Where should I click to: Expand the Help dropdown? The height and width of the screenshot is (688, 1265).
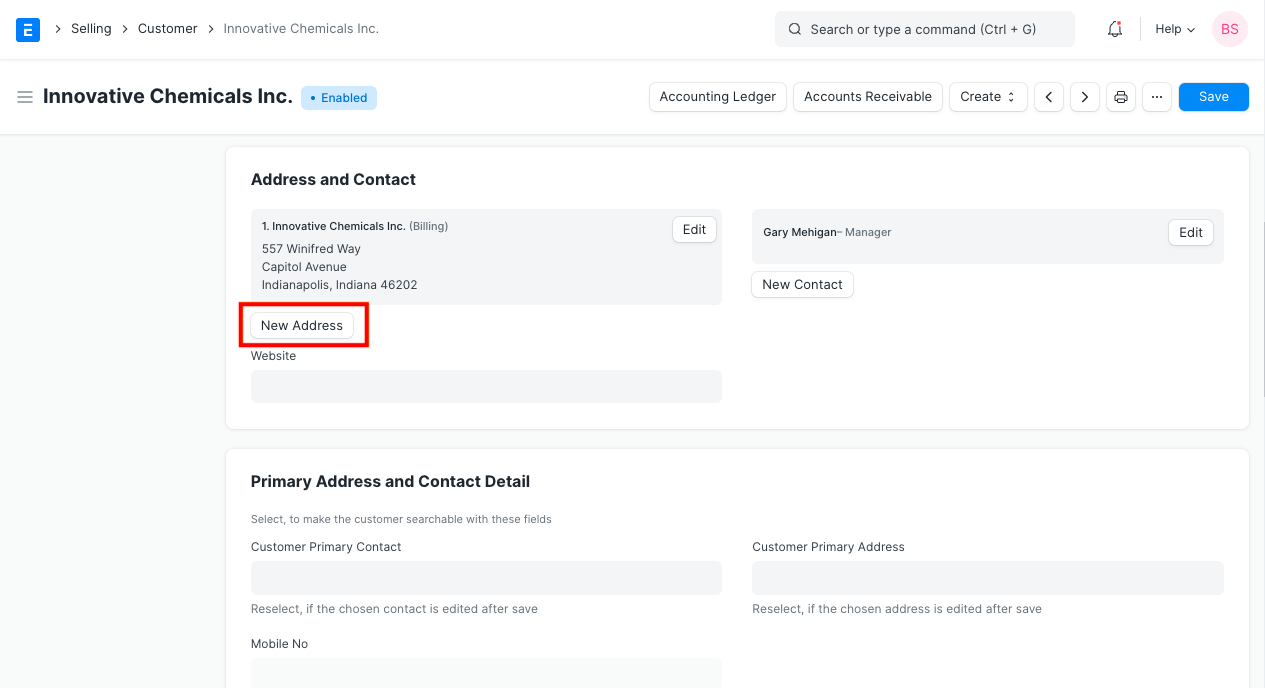[x=1173, y=29]
